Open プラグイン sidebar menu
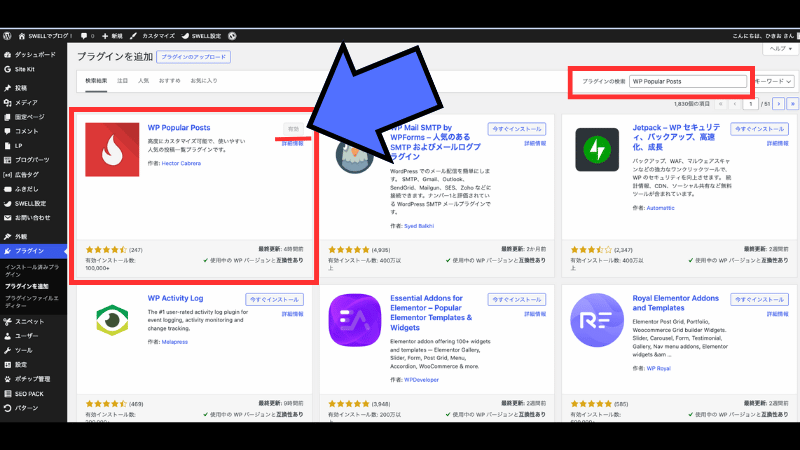The image size is (800, 450). click(33, 251)
